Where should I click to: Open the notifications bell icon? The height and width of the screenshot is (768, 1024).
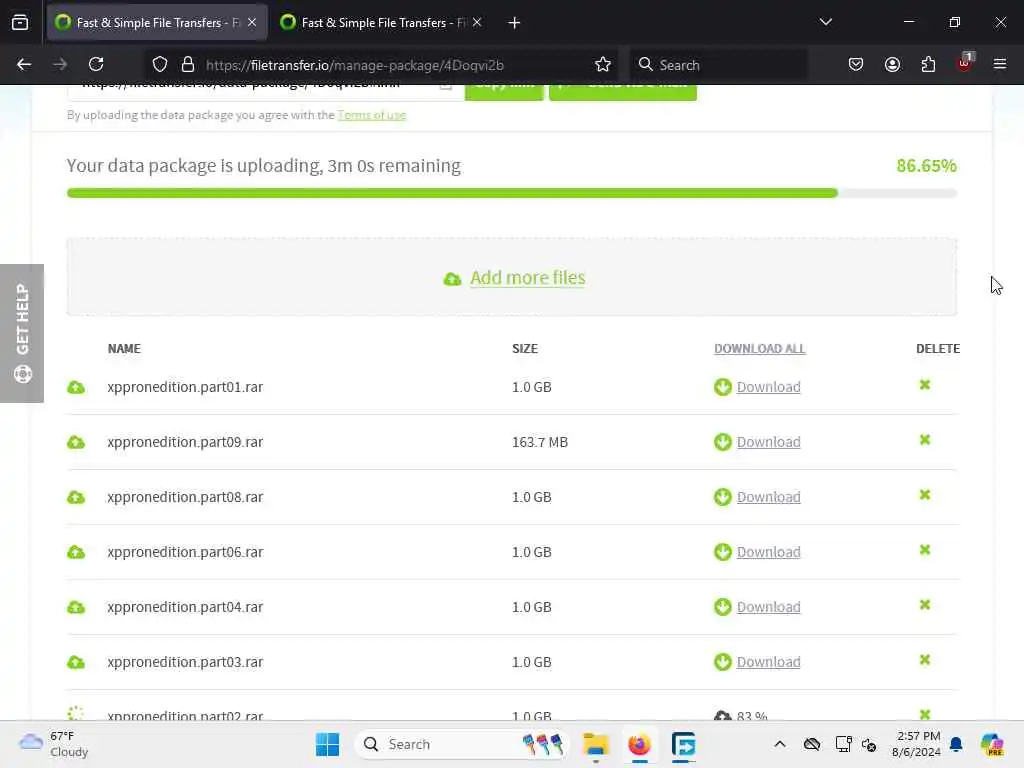[956, 744]
